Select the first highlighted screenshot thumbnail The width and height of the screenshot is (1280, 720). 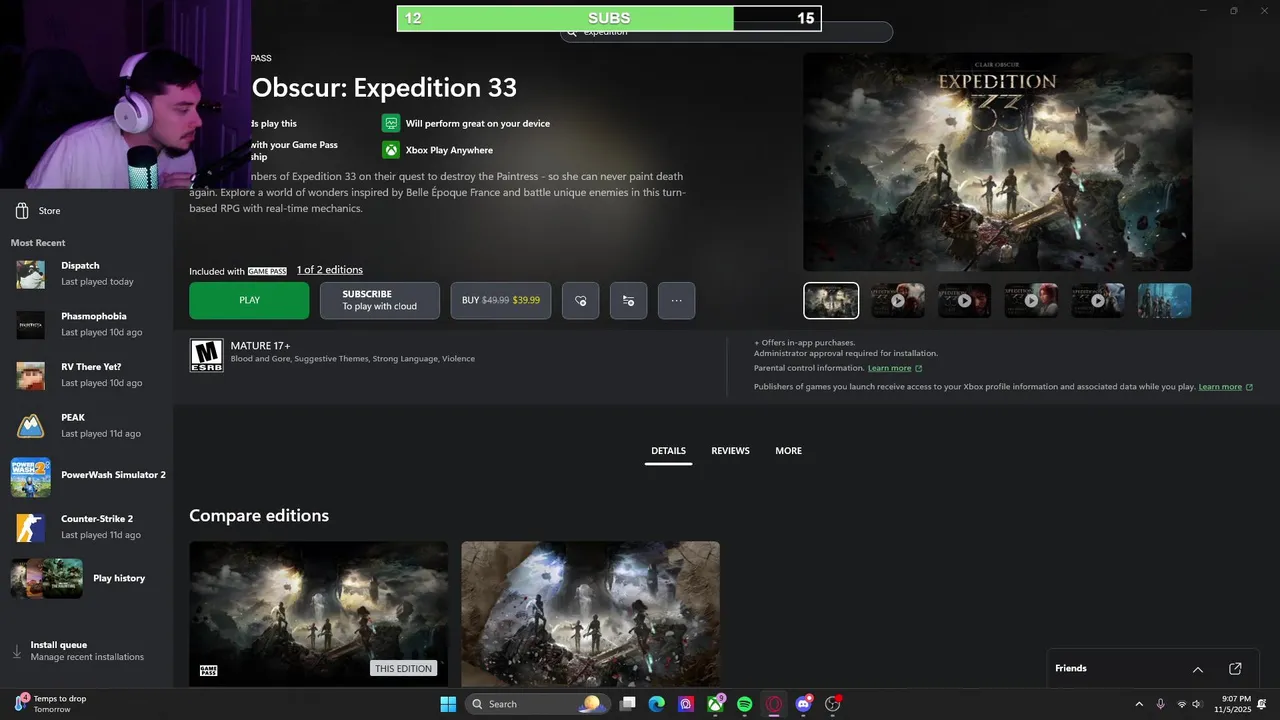click(x=831, y=301)
